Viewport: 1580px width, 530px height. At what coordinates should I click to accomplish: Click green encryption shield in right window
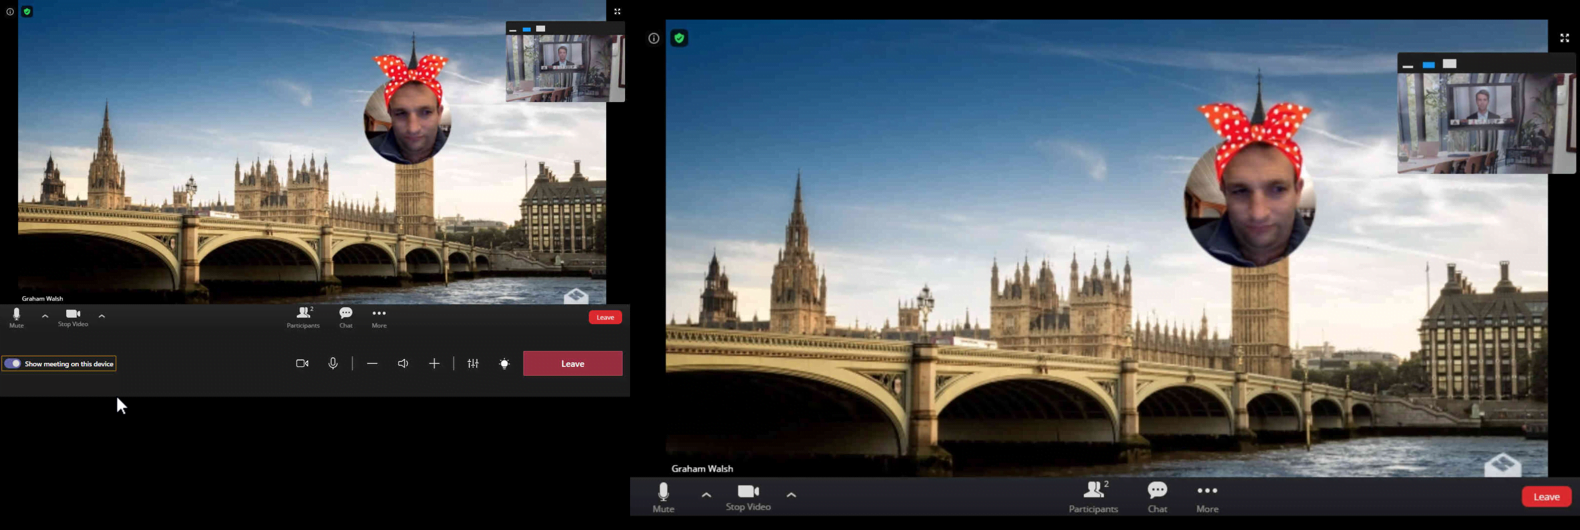click(679, 38)
